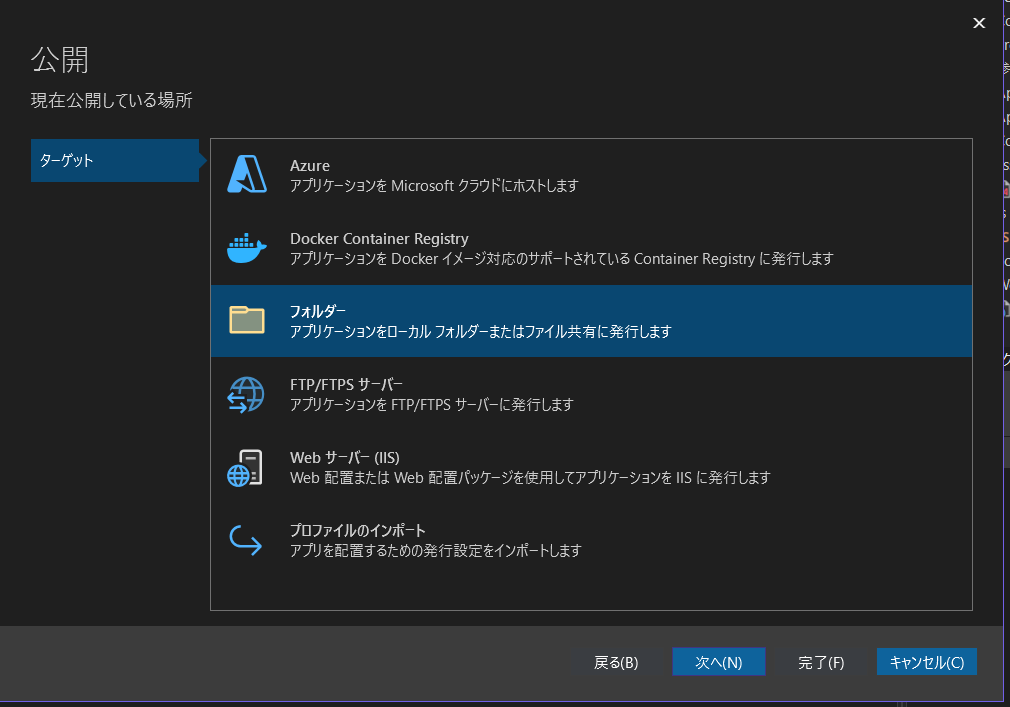Select the ターゲット step tab

pyautogui.click(x=115, y=160)
